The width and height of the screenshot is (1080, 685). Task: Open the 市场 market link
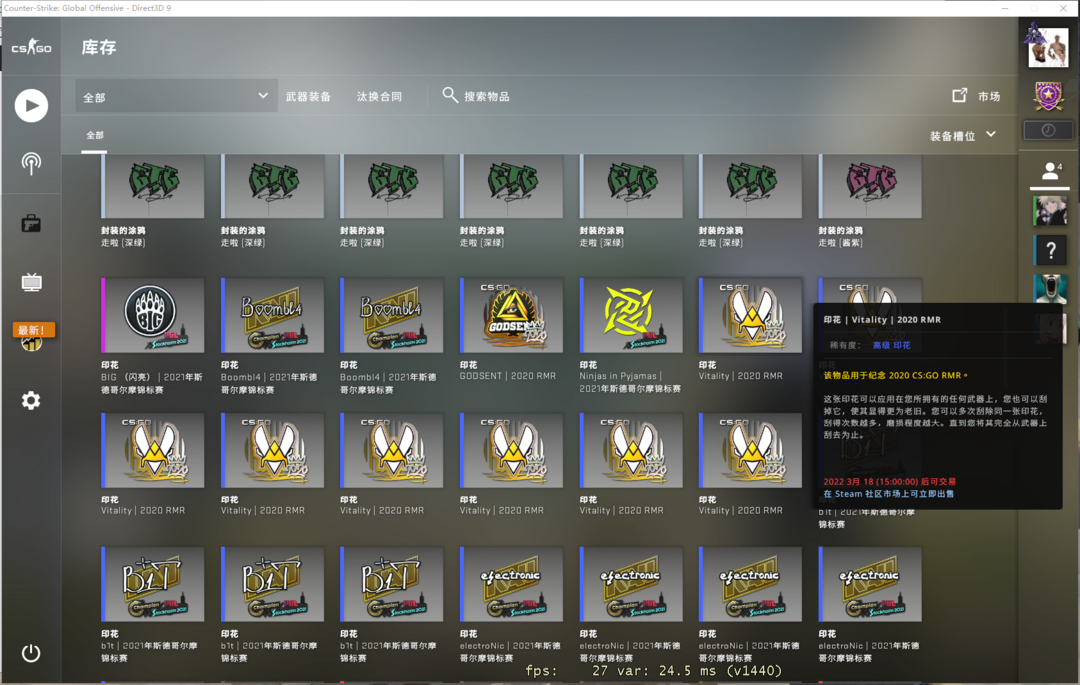pos(988,96)
